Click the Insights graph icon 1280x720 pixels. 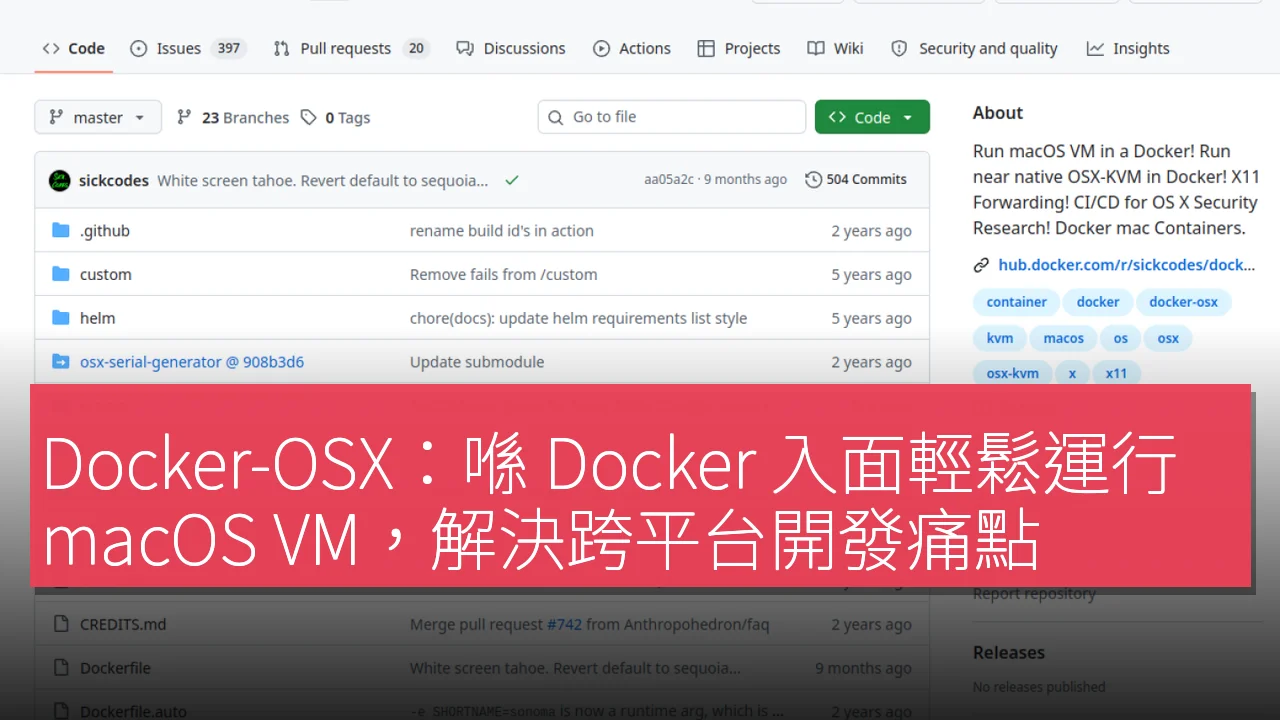click(x=1095, y=48)
